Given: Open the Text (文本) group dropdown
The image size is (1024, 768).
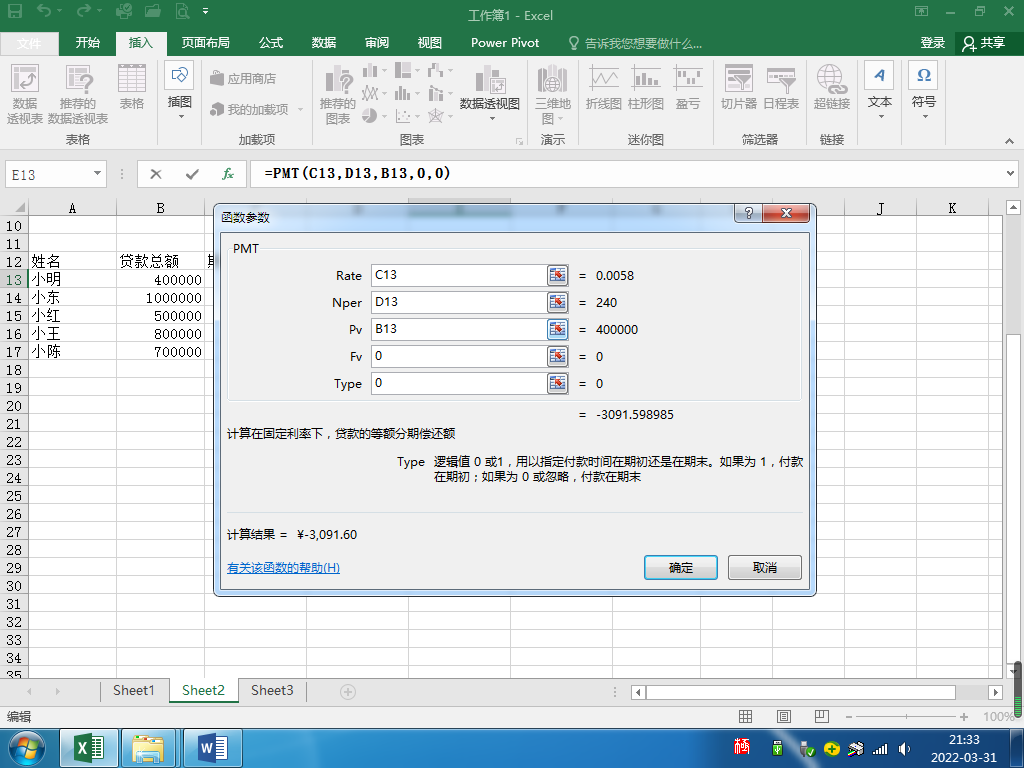Looking at the screenshot, I should click(x=880, y=91).
